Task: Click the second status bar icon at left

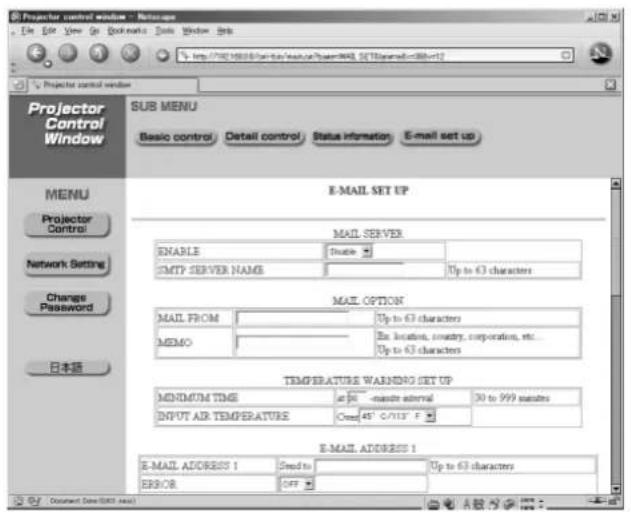Action: pyautogui.click(x=35, y=501)
